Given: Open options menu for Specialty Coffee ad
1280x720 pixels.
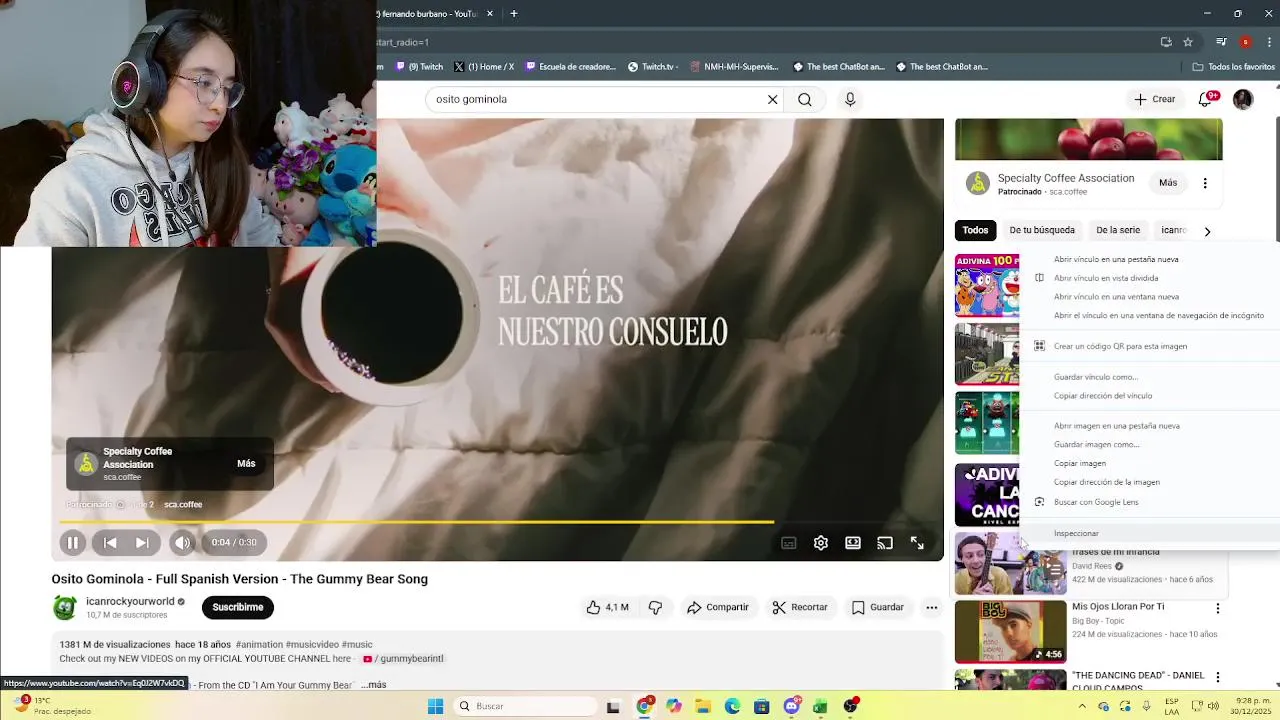Looking at the screenshot, I should [1205, 183].
